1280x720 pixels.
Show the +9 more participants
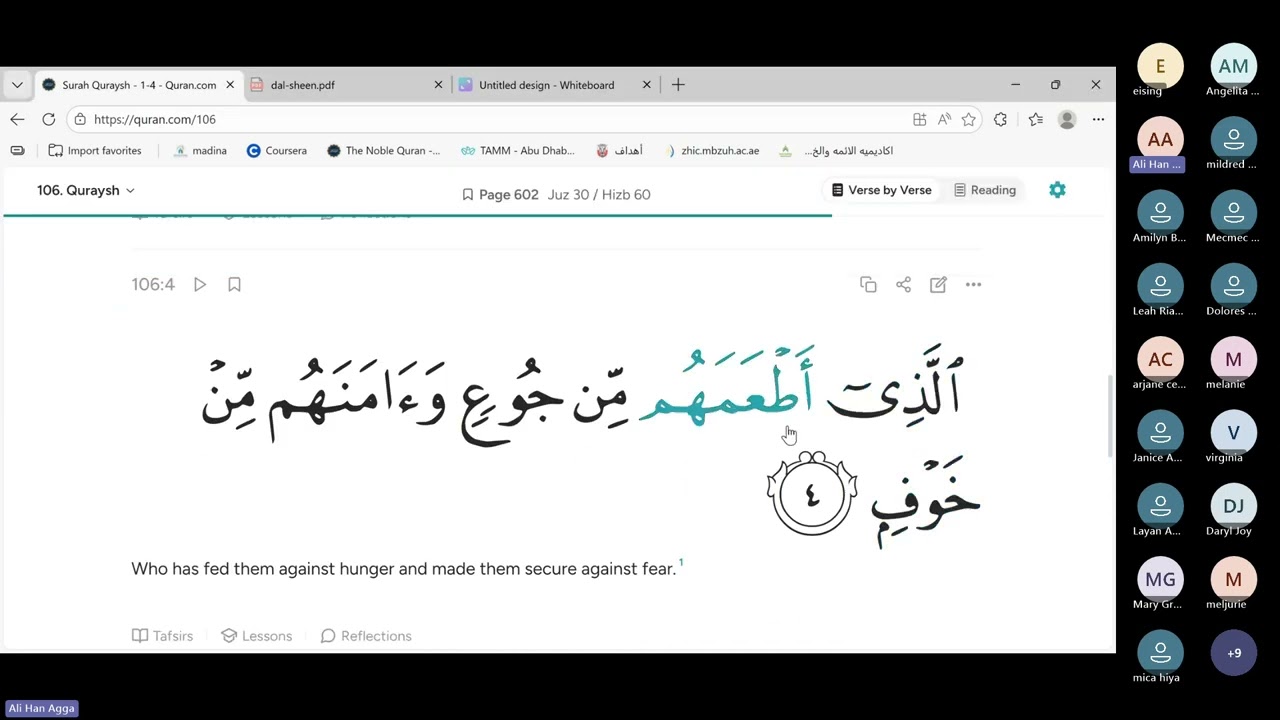[1233, 653]
